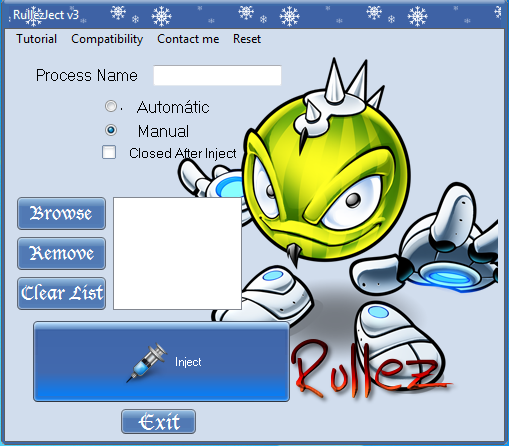This screenshot has height=446, width=509.
Task: Enable the Closed After Inject checkbox
Action: [x=109, y=152]
